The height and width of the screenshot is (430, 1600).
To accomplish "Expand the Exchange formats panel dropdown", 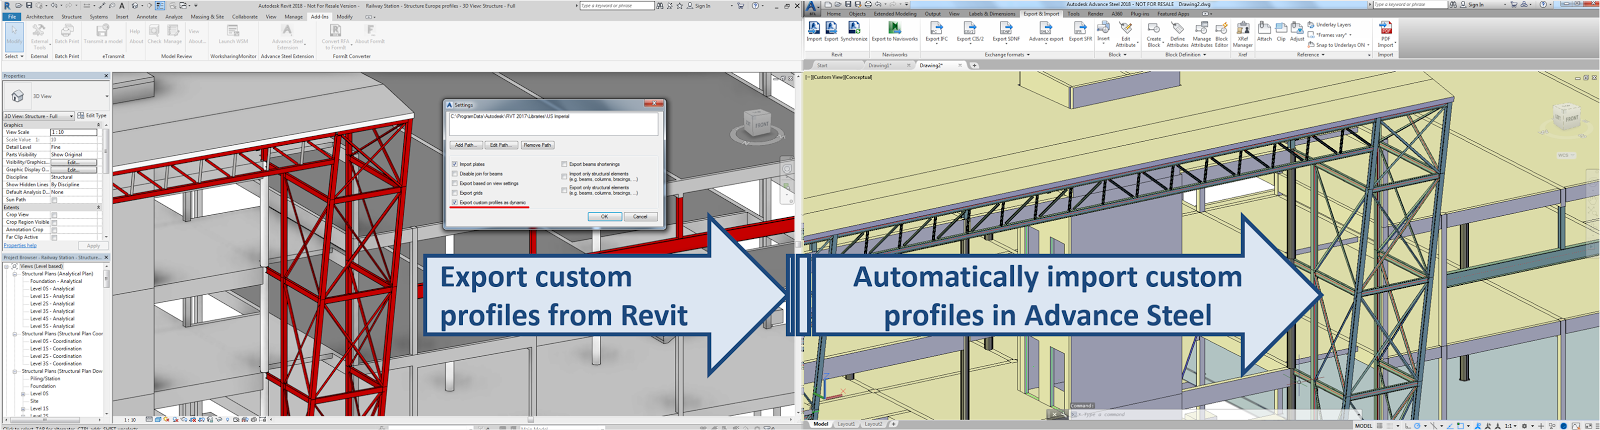I will (1006, 55).
